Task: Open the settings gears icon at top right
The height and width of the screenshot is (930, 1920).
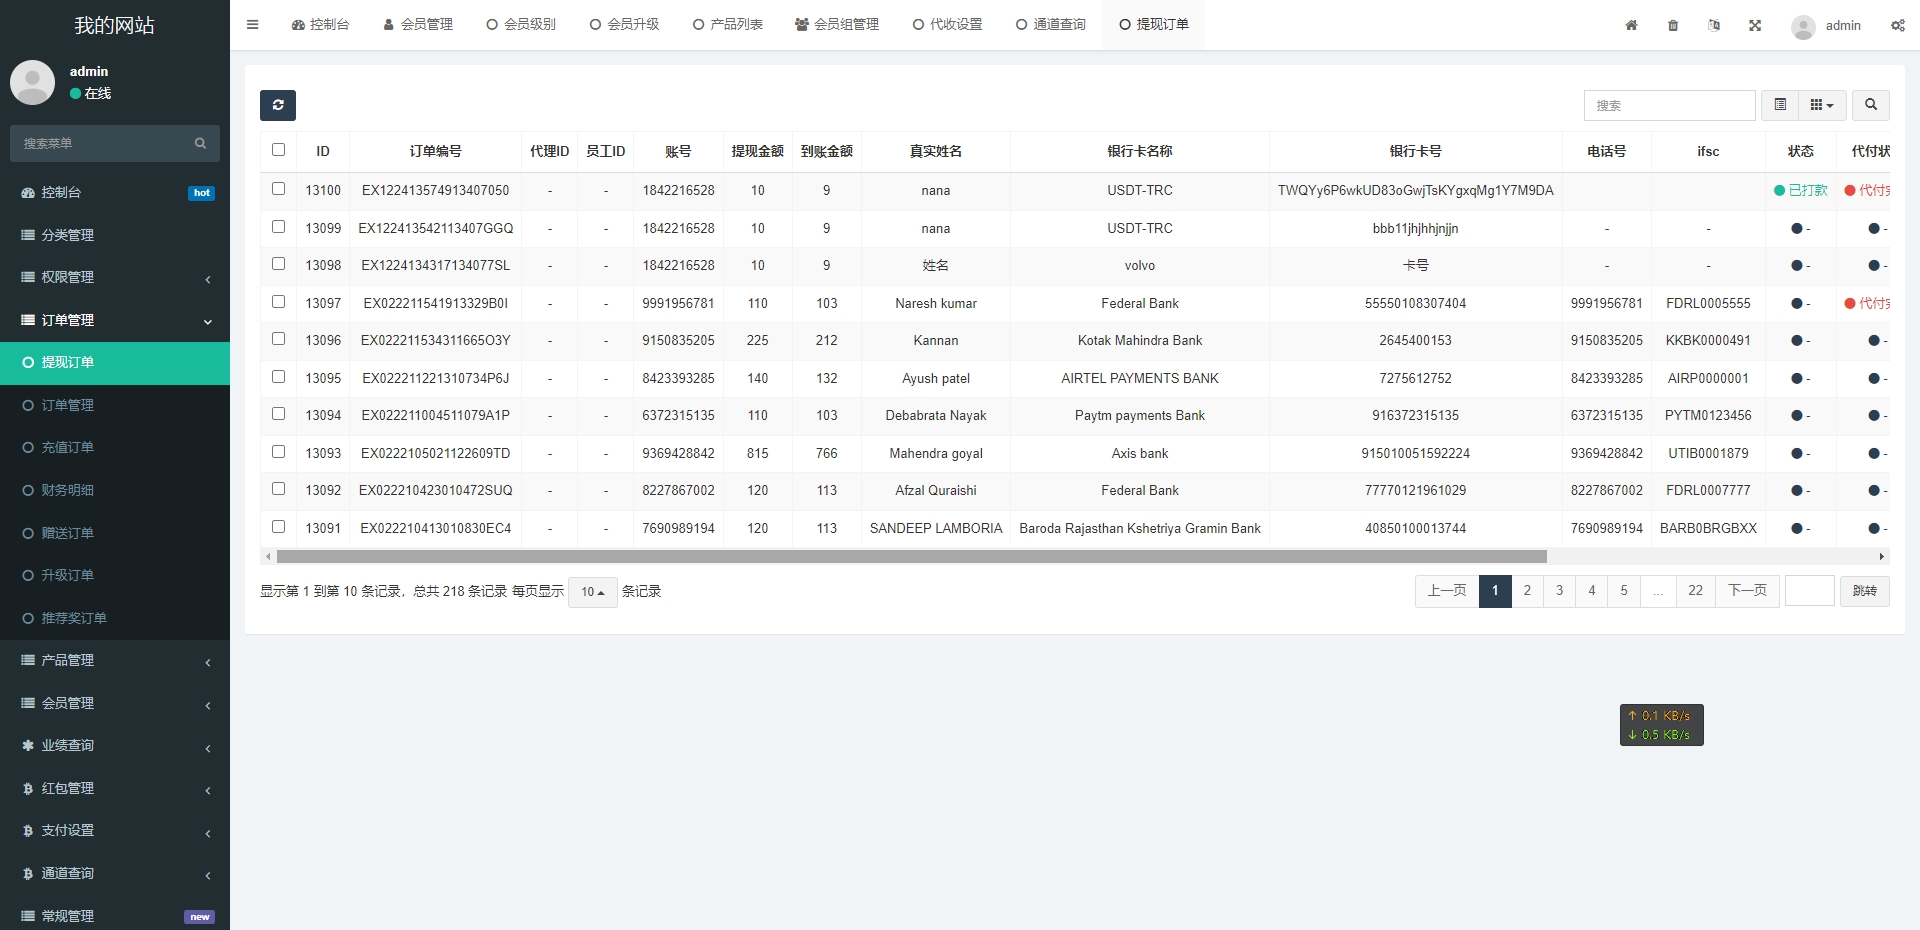Action: tap(1897, 26)
